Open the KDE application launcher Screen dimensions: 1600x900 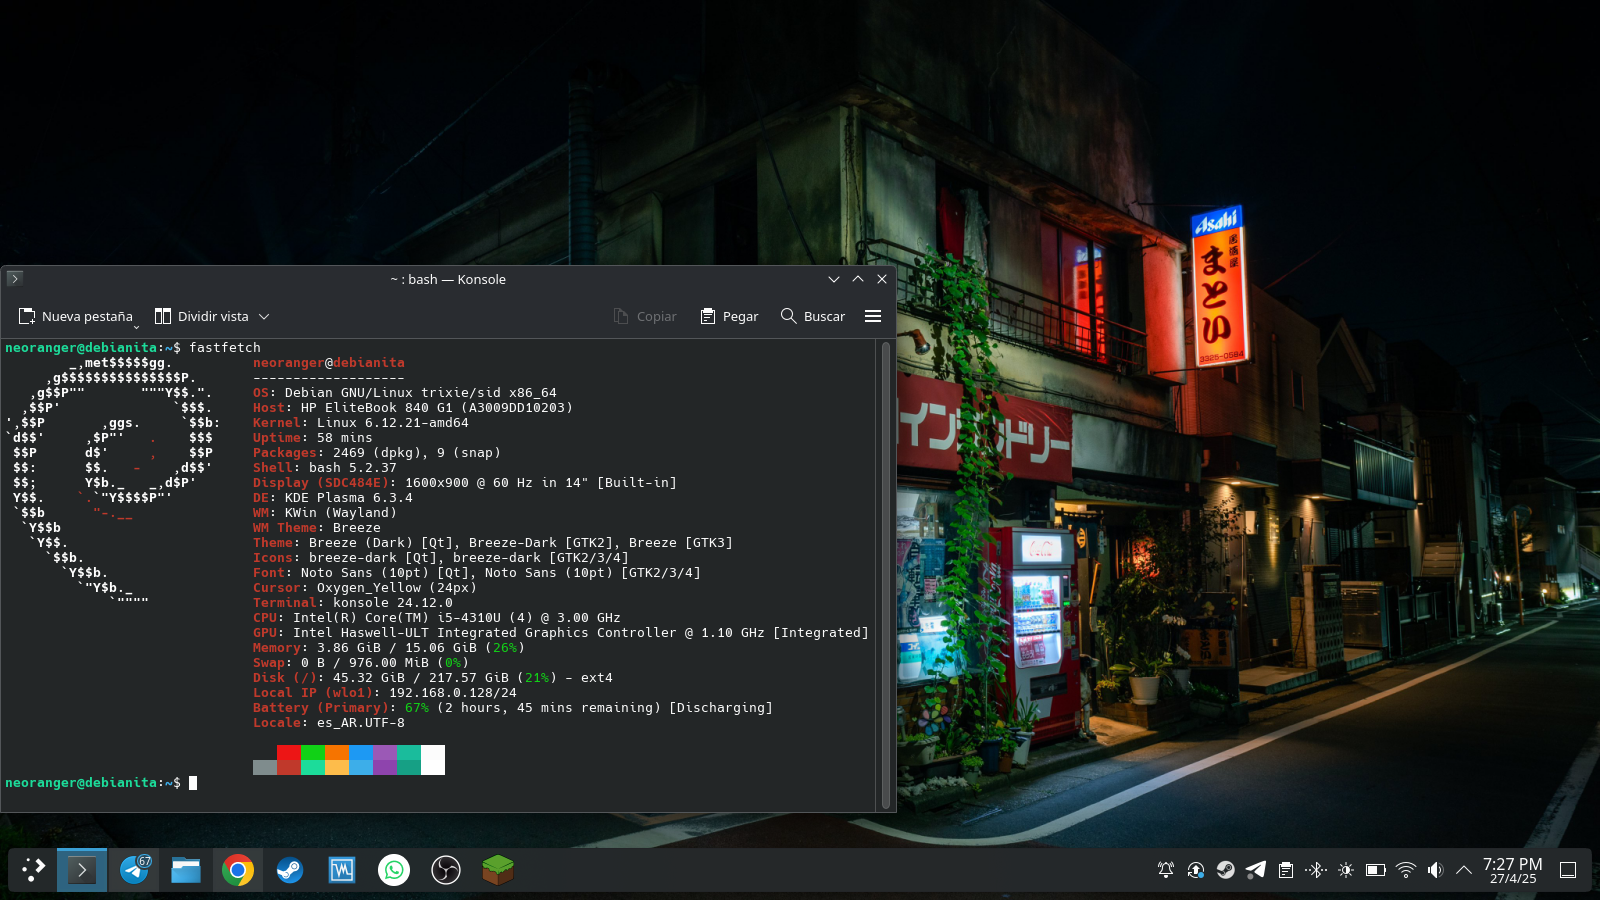31,870
